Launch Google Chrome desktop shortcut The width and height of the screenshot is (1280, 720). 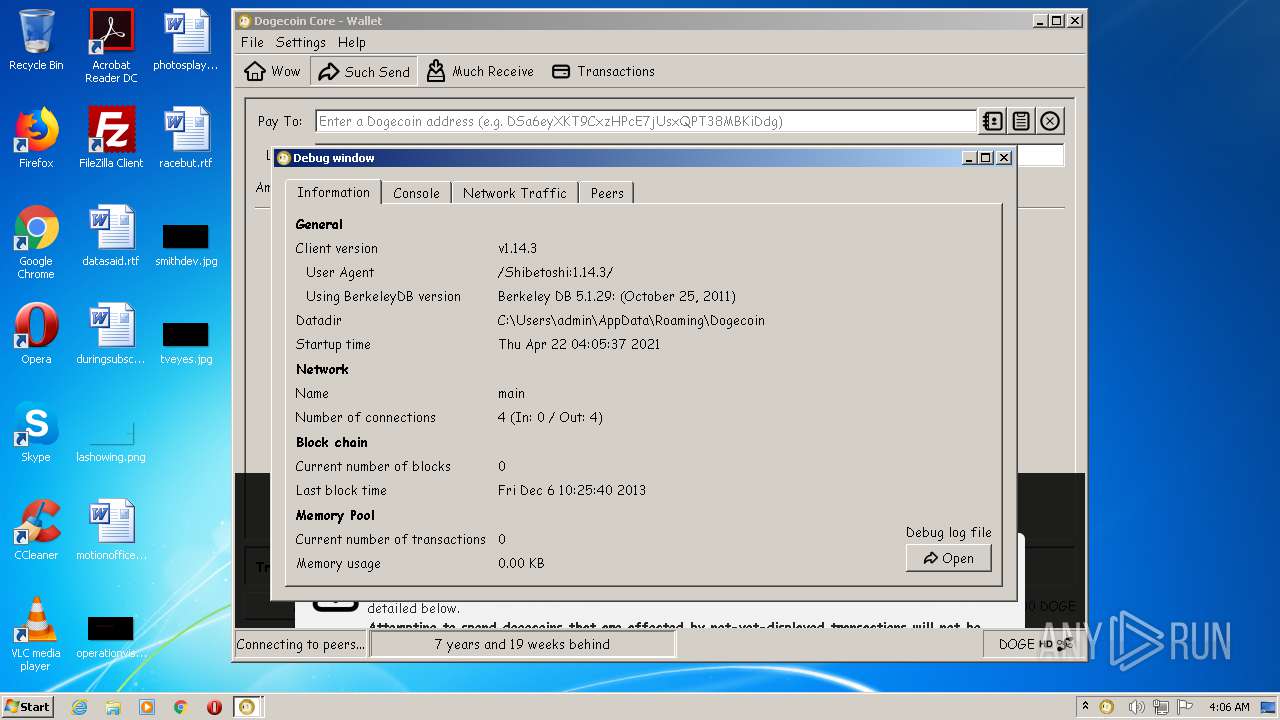pos(36,242)
